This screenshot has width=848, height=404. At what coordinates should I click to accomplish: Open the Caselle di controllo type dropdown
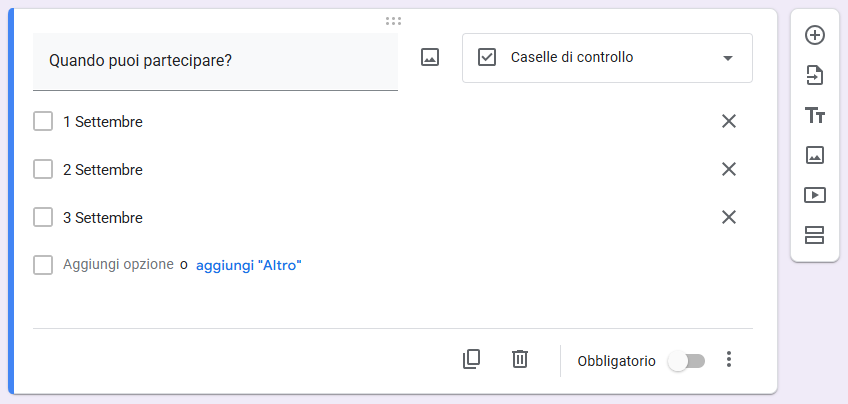pyautogui.click(x=607, y=58)
